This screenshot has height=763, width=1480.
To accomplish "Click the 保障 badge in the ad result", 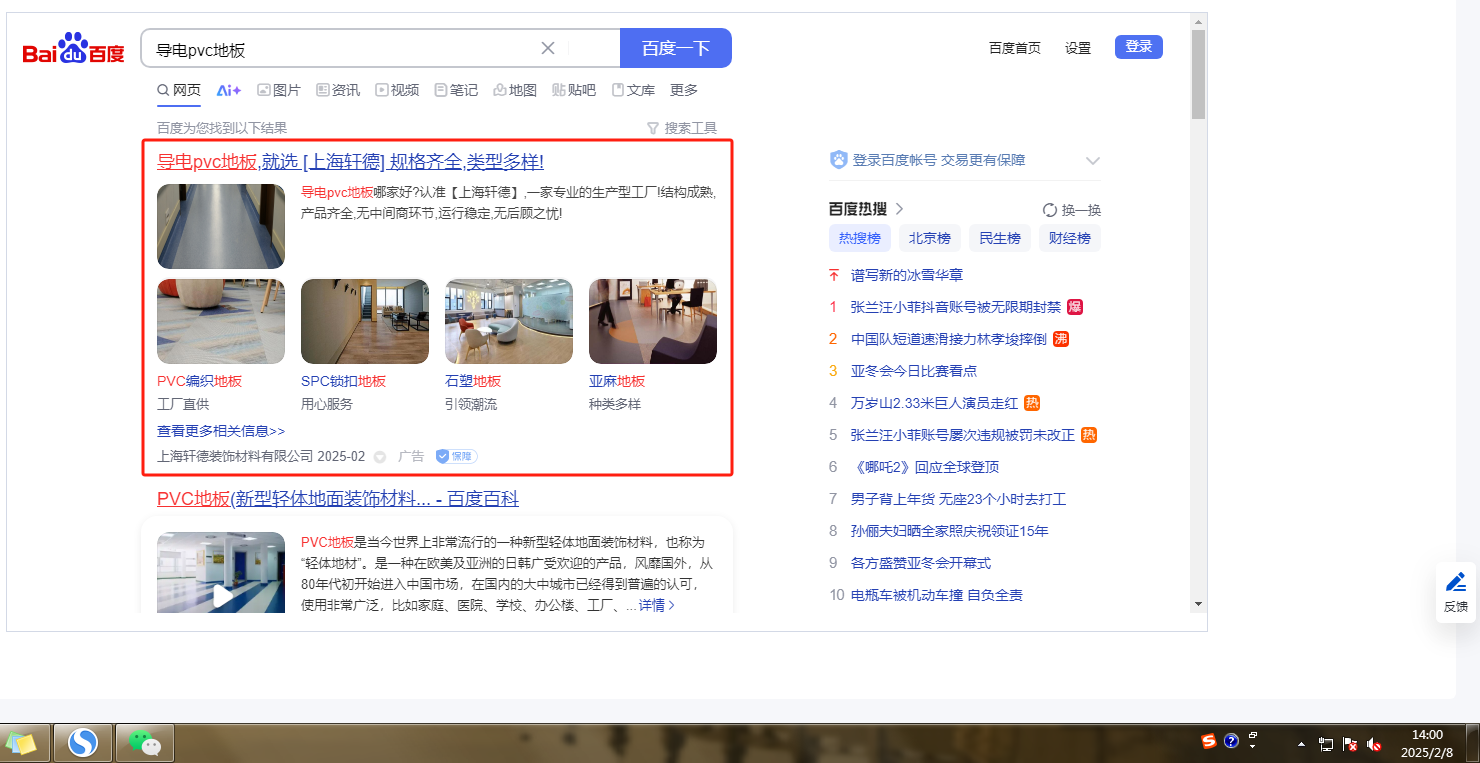I will (456, 456).
